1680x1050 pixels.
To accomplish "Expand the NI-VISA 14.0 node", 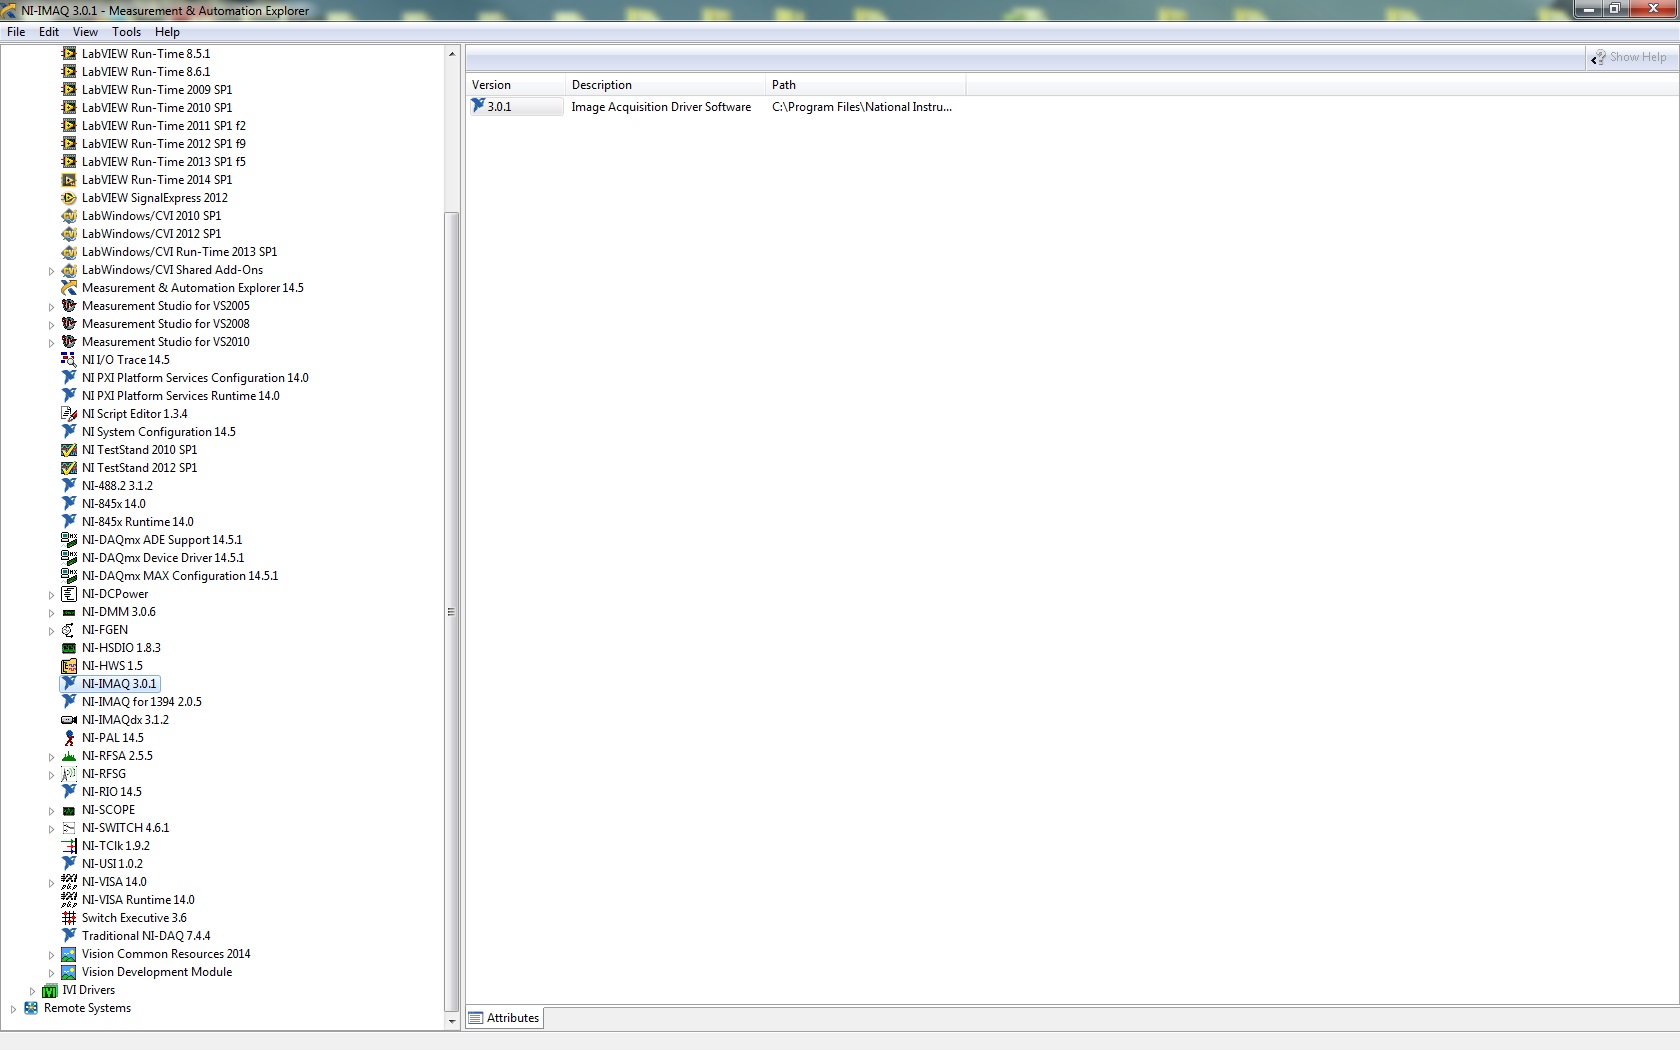I will point(51,883).
